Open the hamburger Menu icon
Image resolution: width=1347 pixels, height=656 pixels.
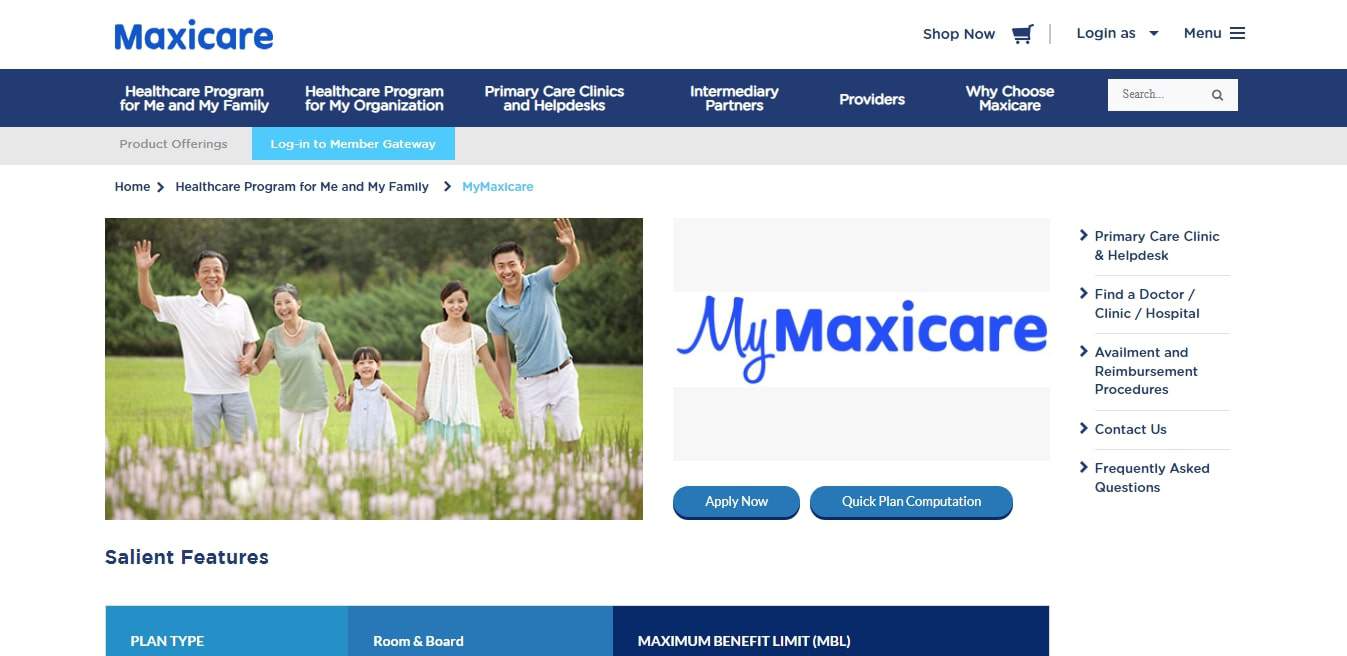pos(1237,33)
